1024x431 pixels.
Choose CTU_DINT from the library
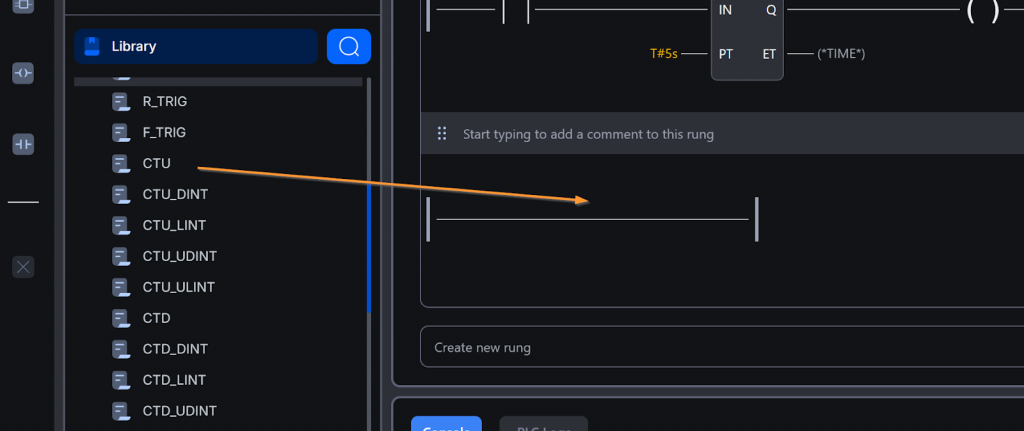click(175, 194)
